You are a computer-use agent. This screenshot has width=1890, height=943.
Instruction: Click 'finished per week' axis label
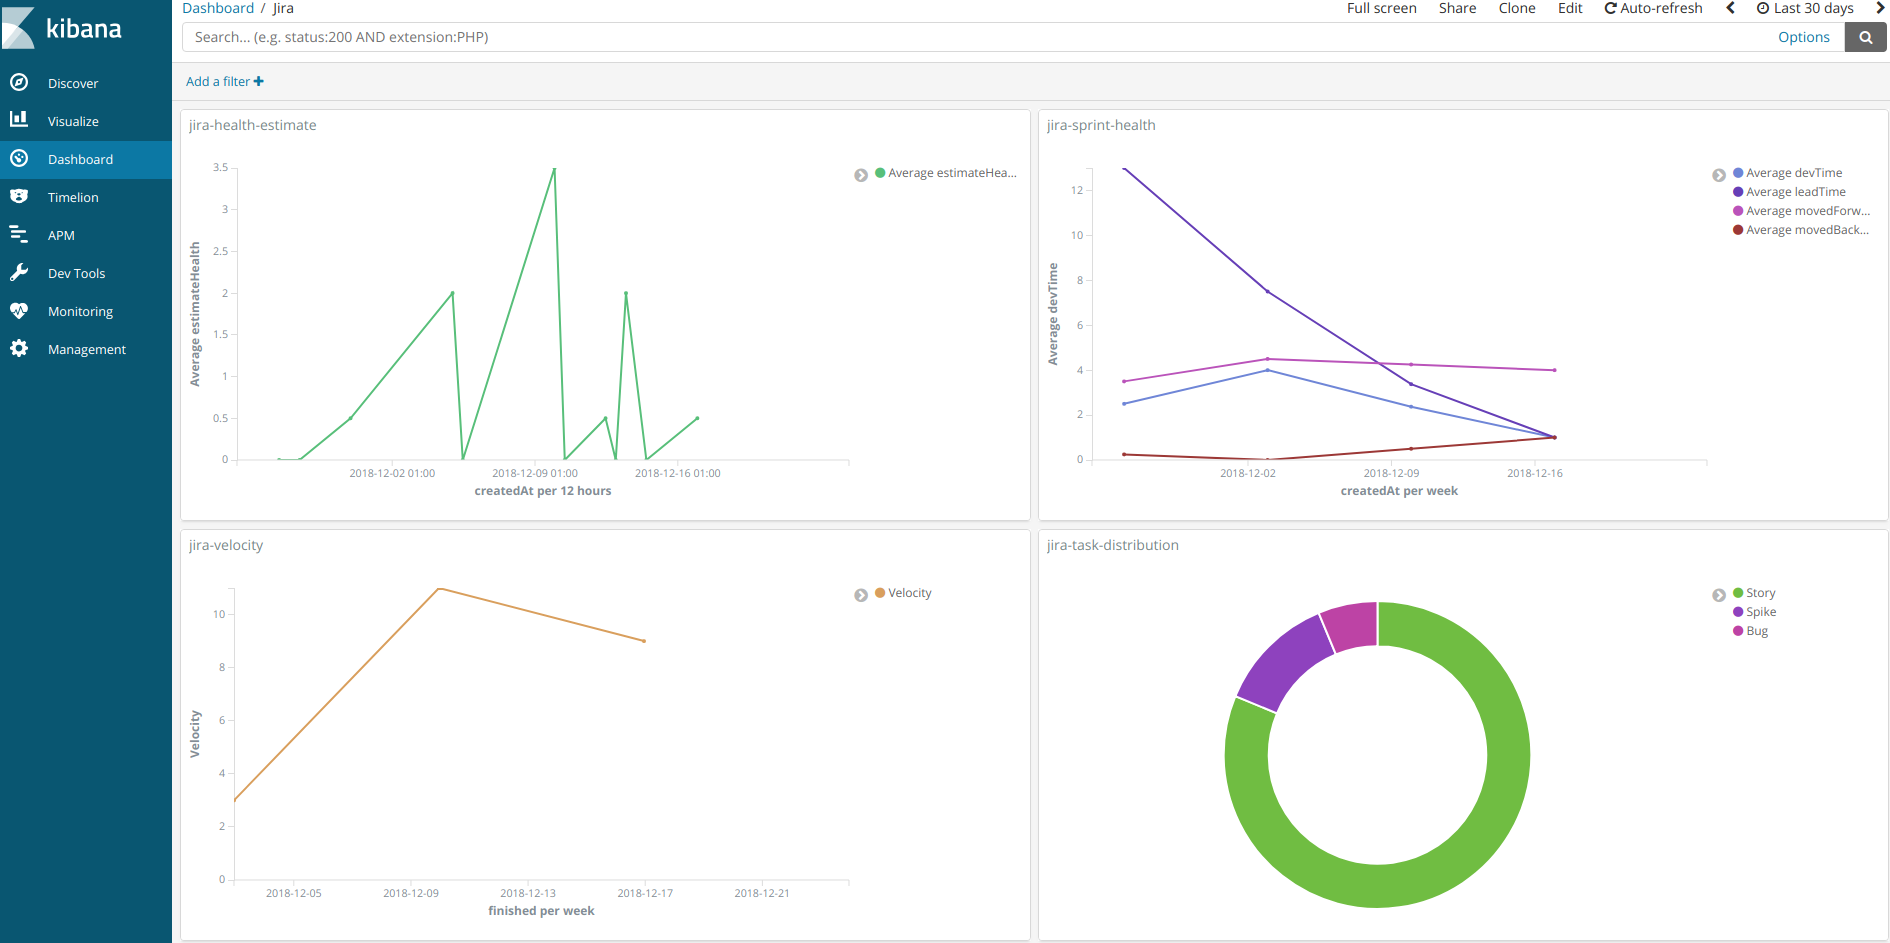pos(541,911)
